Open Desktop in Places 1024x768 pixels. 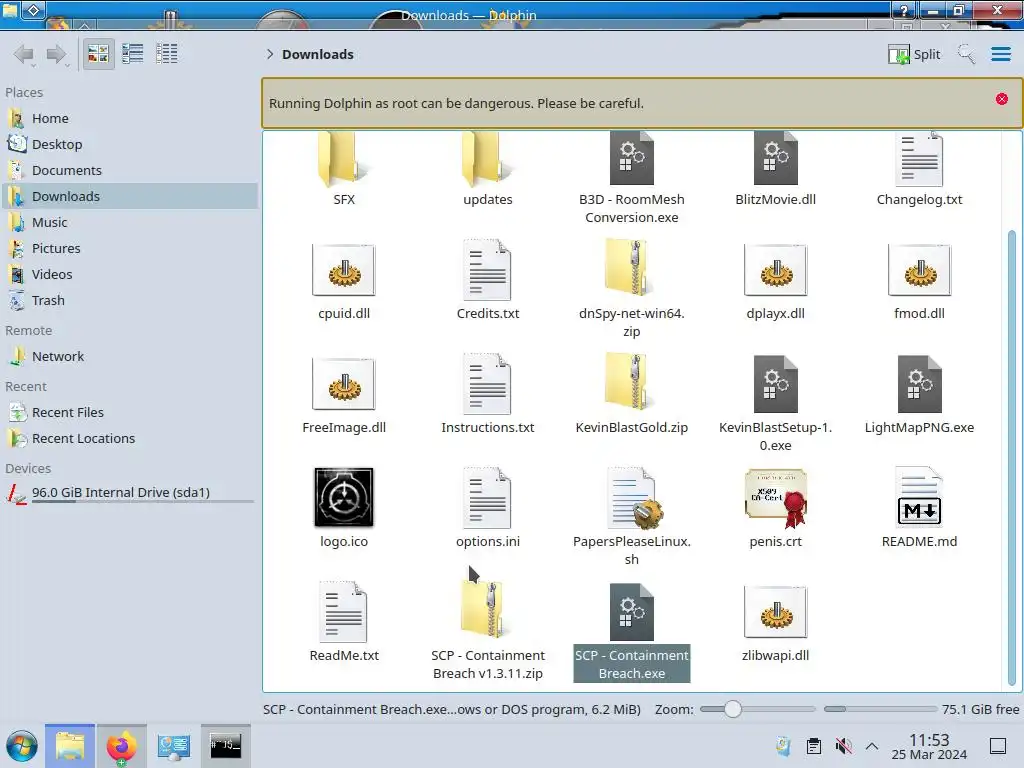coord(129,144)
